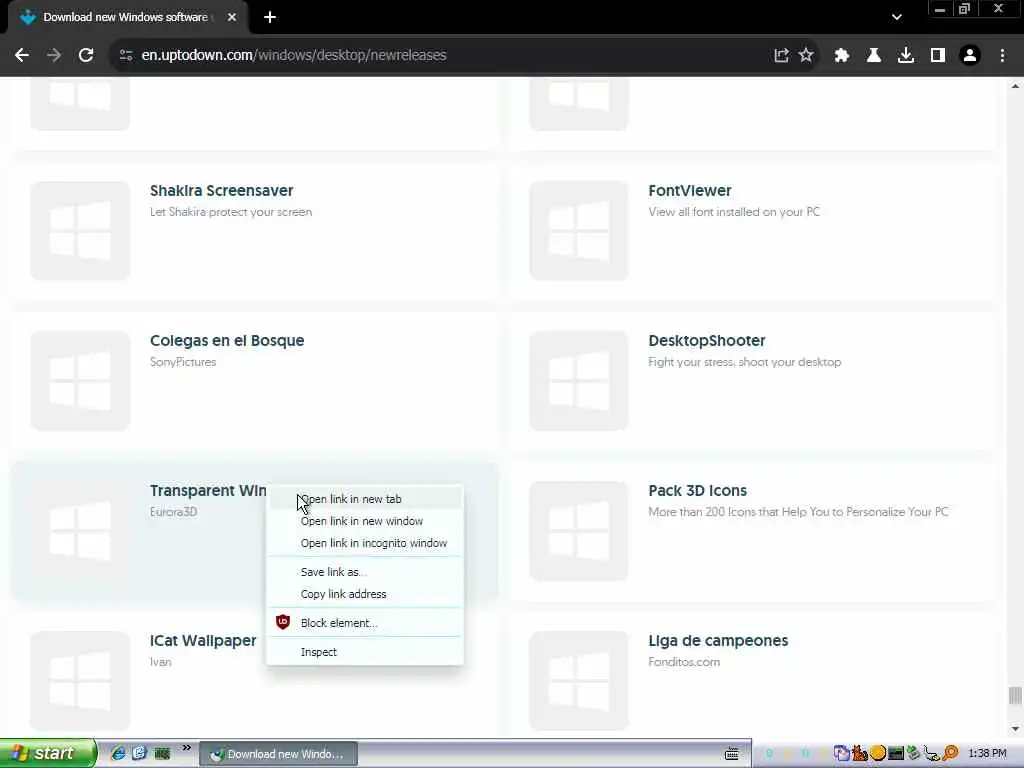Launch Internet Explorer from quick launch

click(x=118, y=754)
